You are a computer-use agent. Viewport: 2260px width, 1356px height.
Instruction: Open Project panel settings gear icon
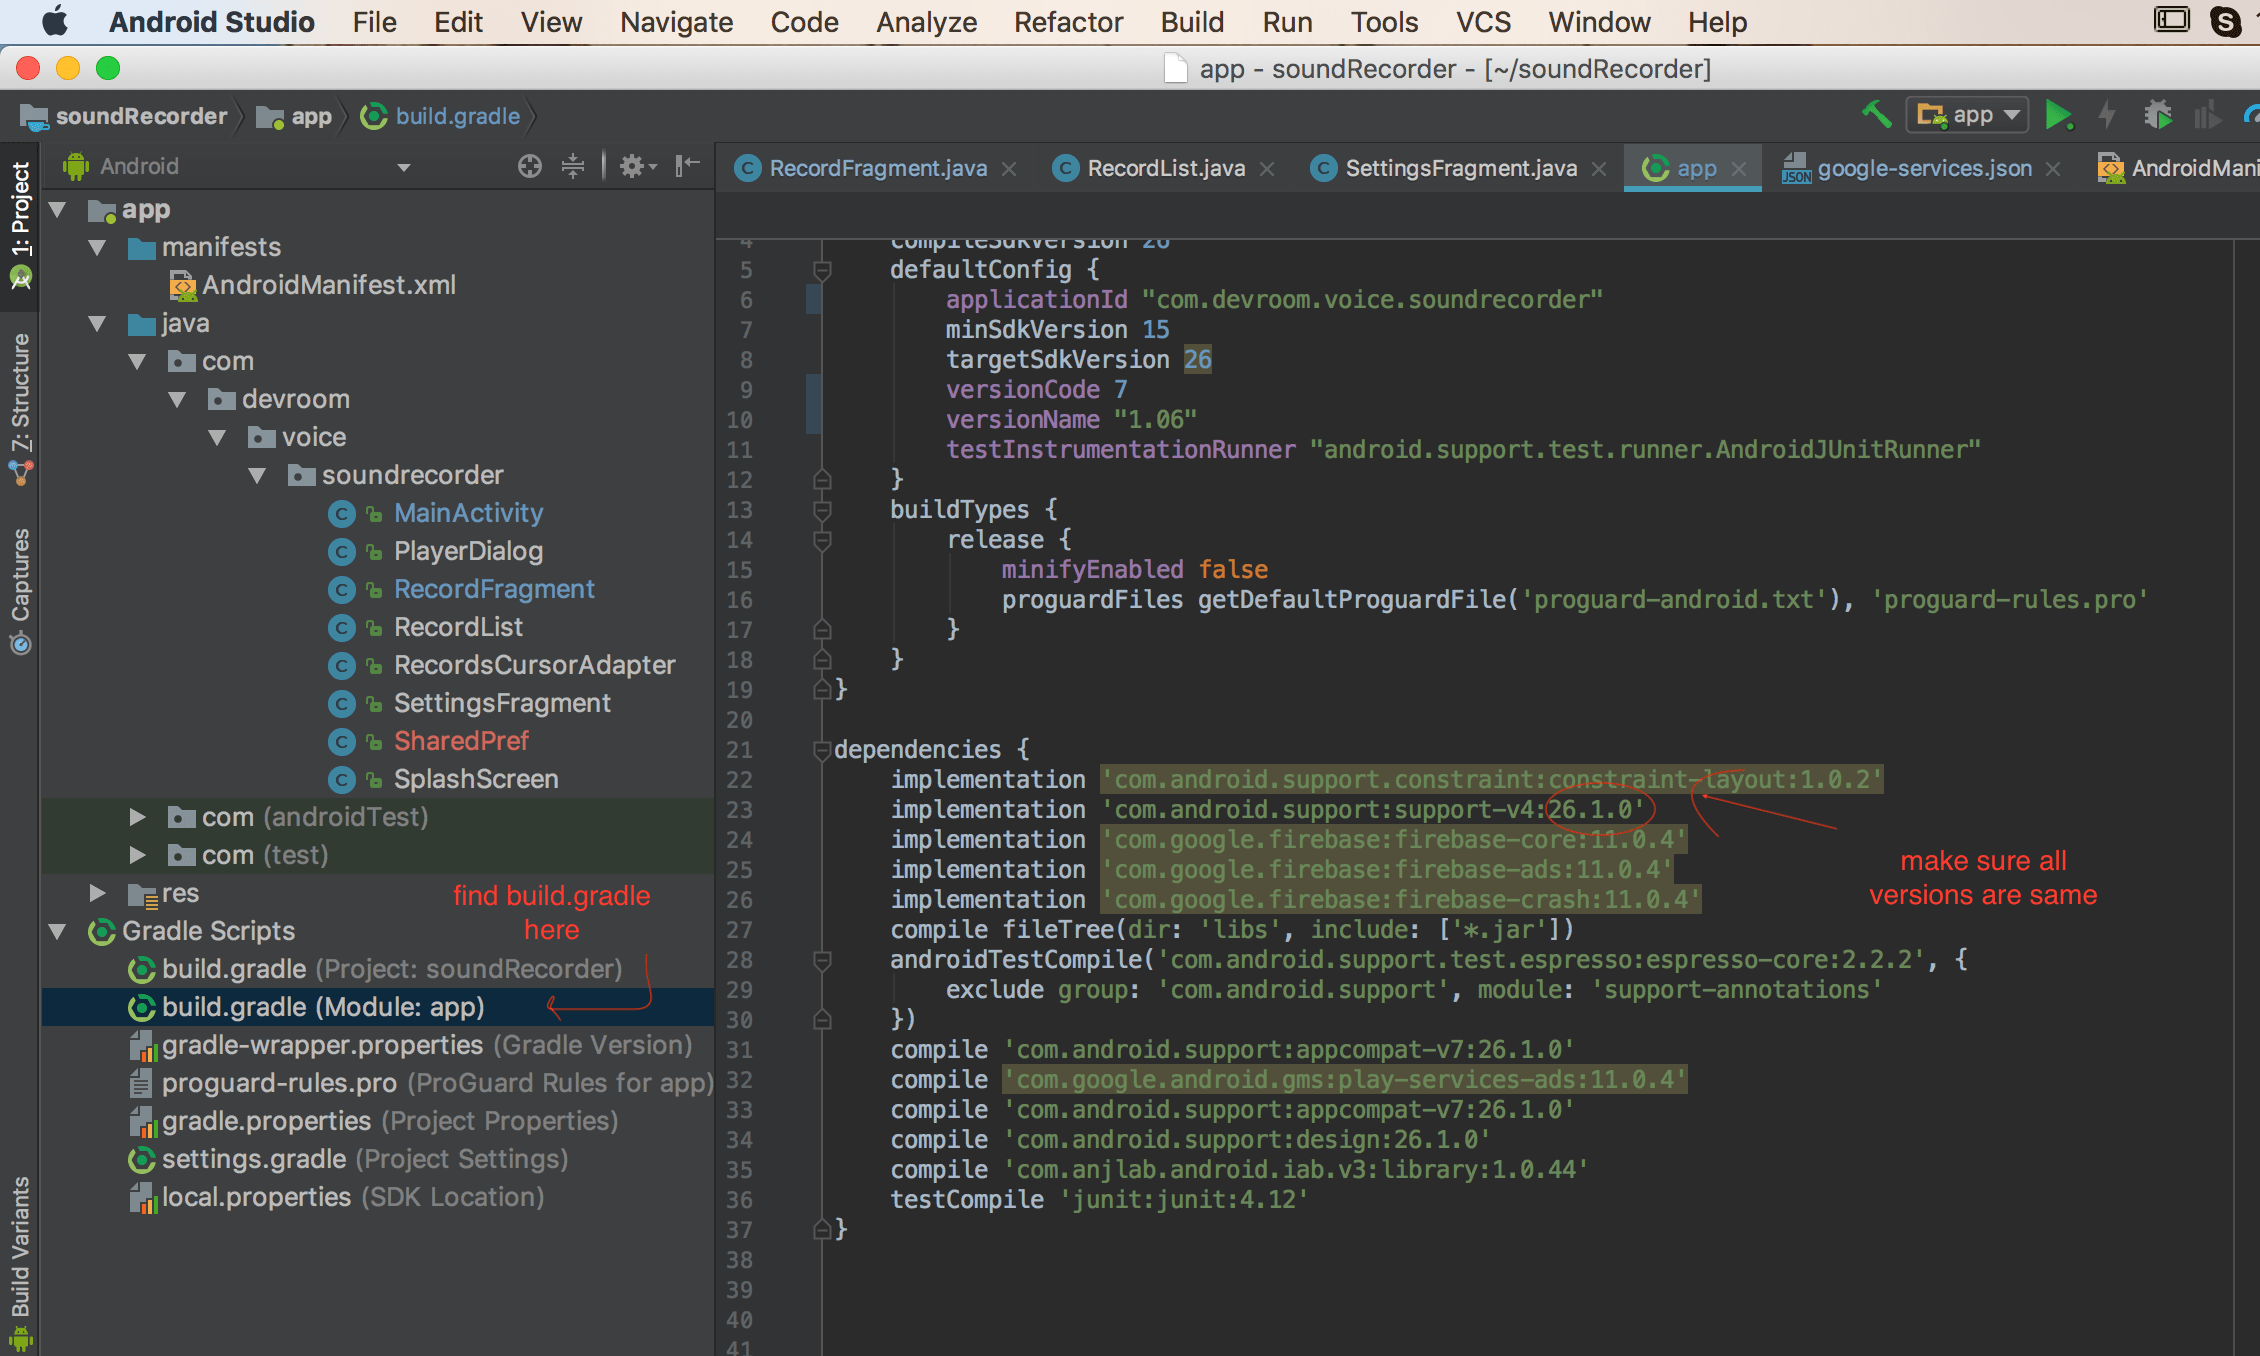click(633, 165)
